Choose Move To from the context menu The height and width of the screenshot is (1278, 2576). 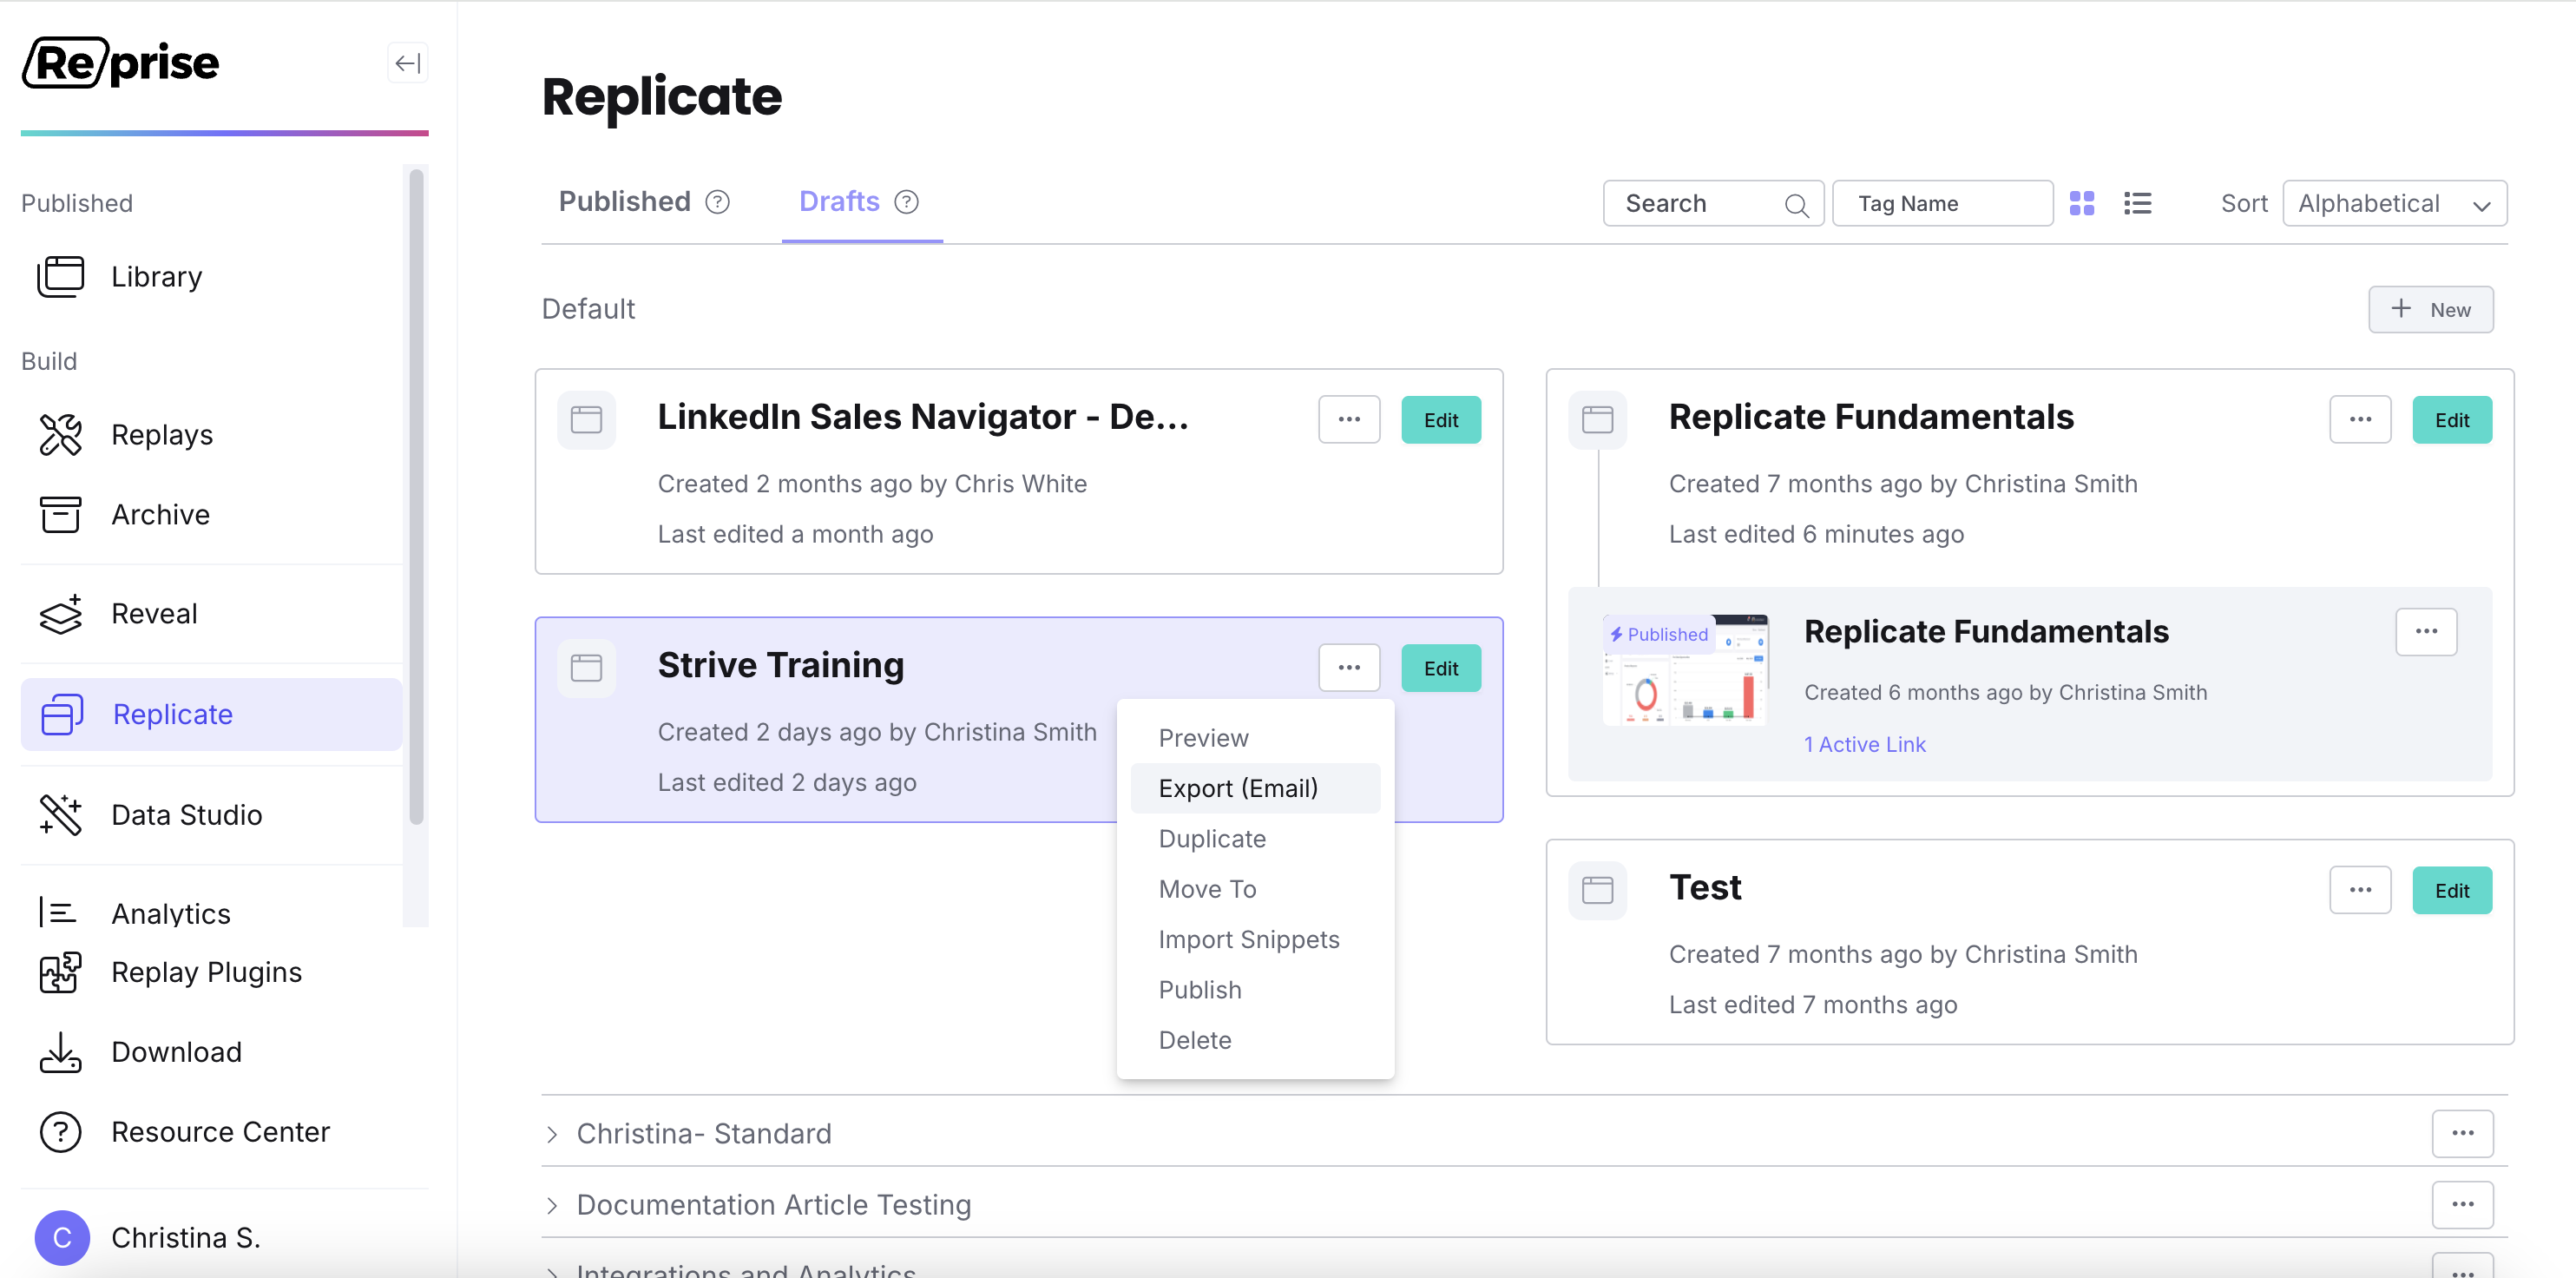1255,889
